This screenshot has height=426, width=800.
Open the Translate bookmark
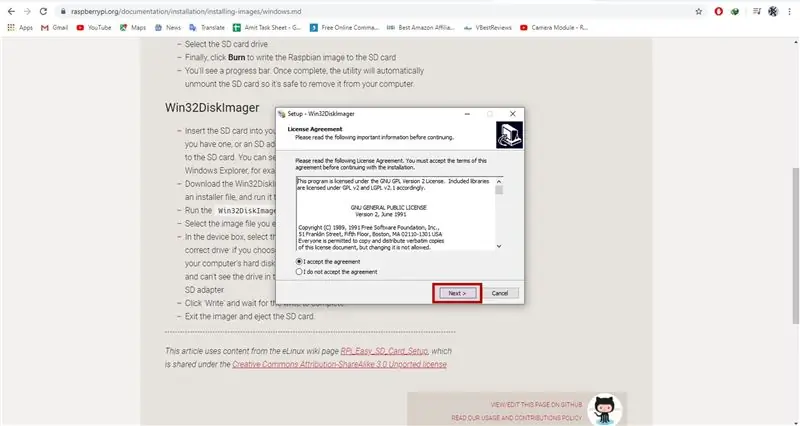[x=207, y=28]
